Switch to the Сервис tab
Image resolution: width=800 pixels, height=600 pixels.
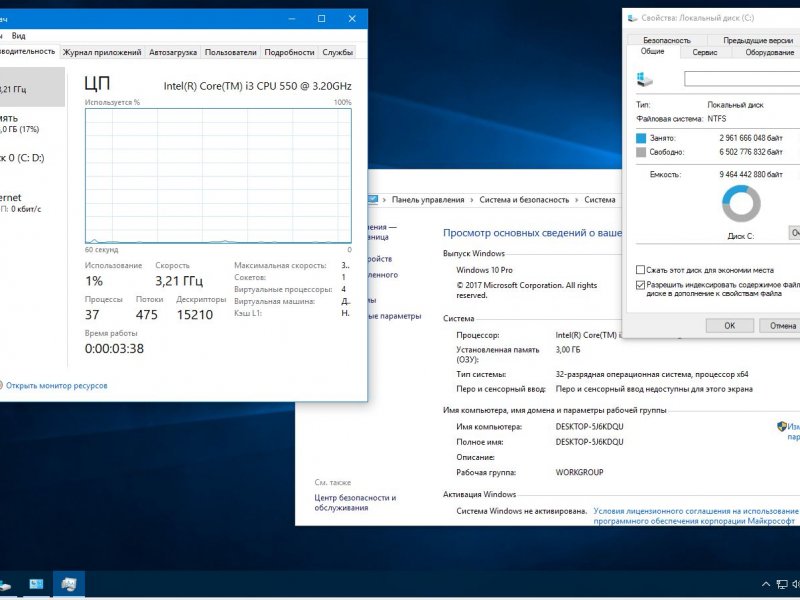tap(705, 52)
